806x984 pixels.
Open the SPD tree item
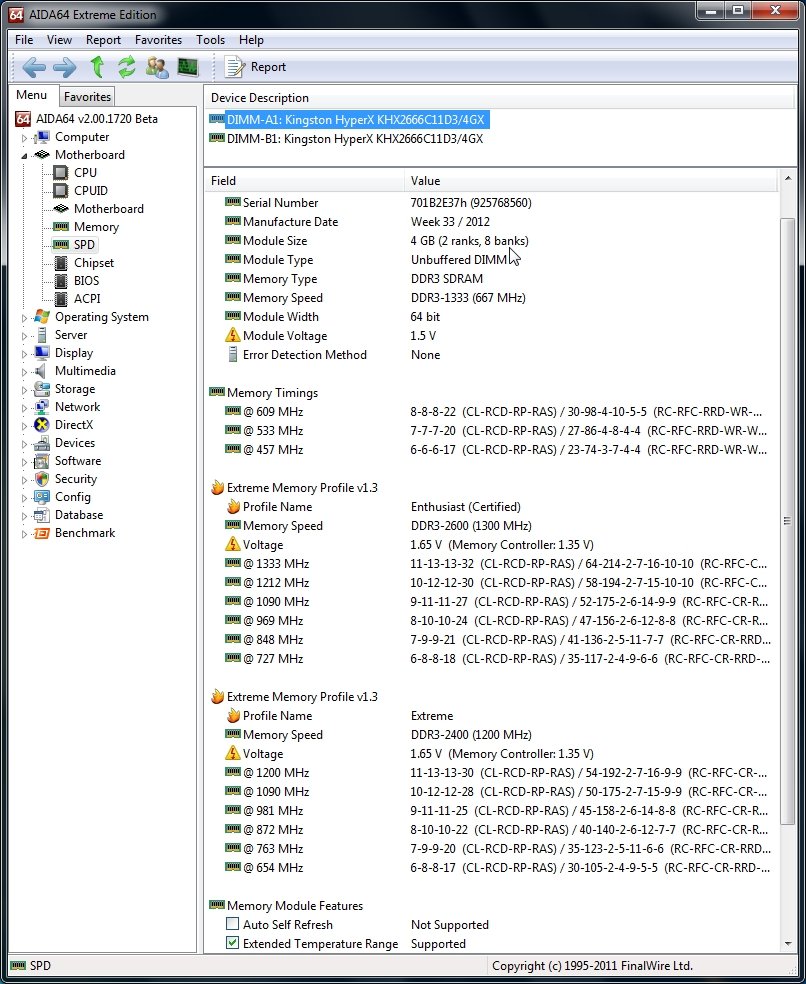84,245
